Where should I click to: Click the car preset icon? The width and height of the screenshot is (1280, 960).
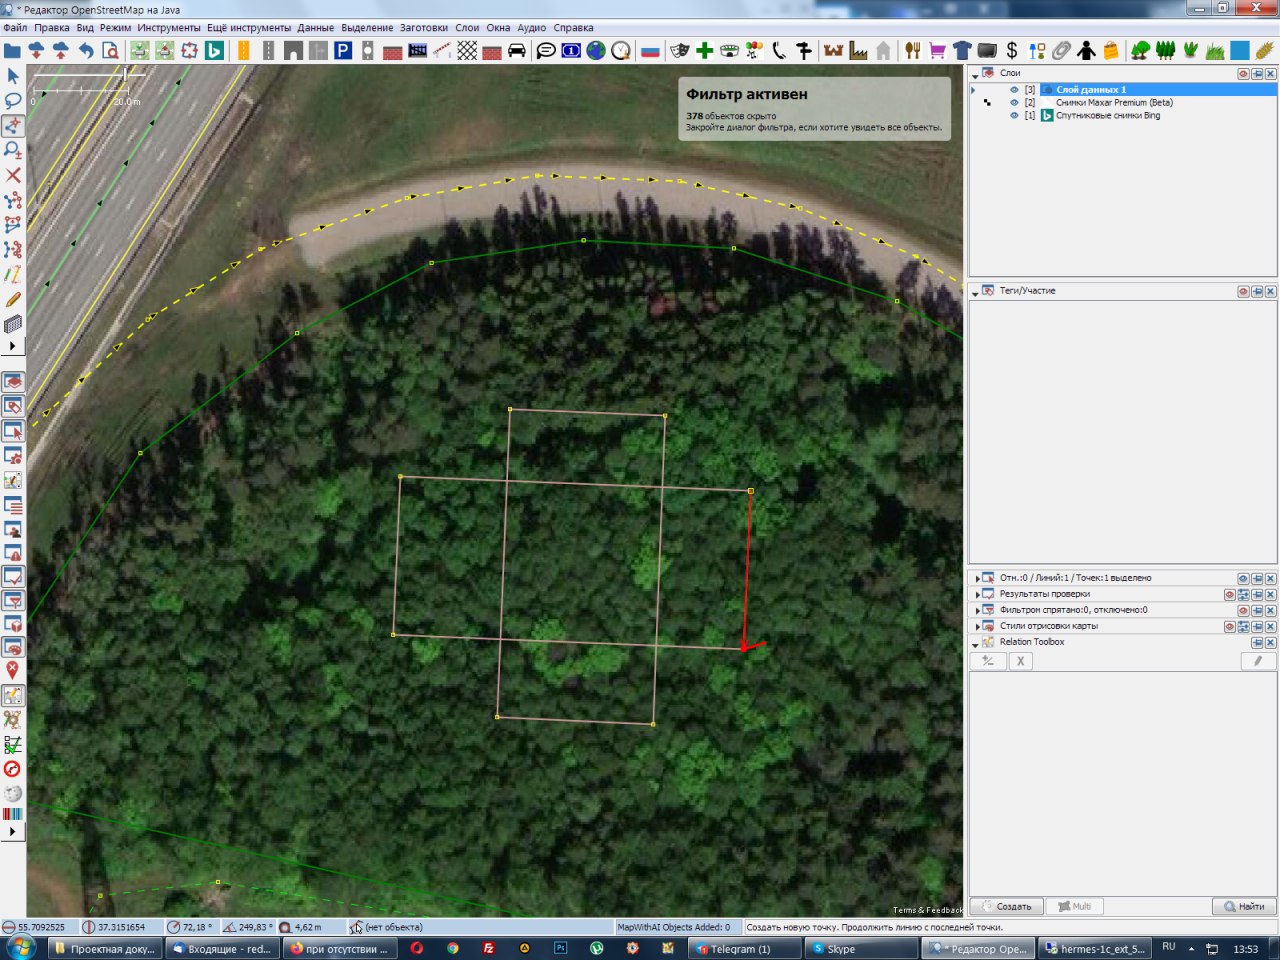517,50
